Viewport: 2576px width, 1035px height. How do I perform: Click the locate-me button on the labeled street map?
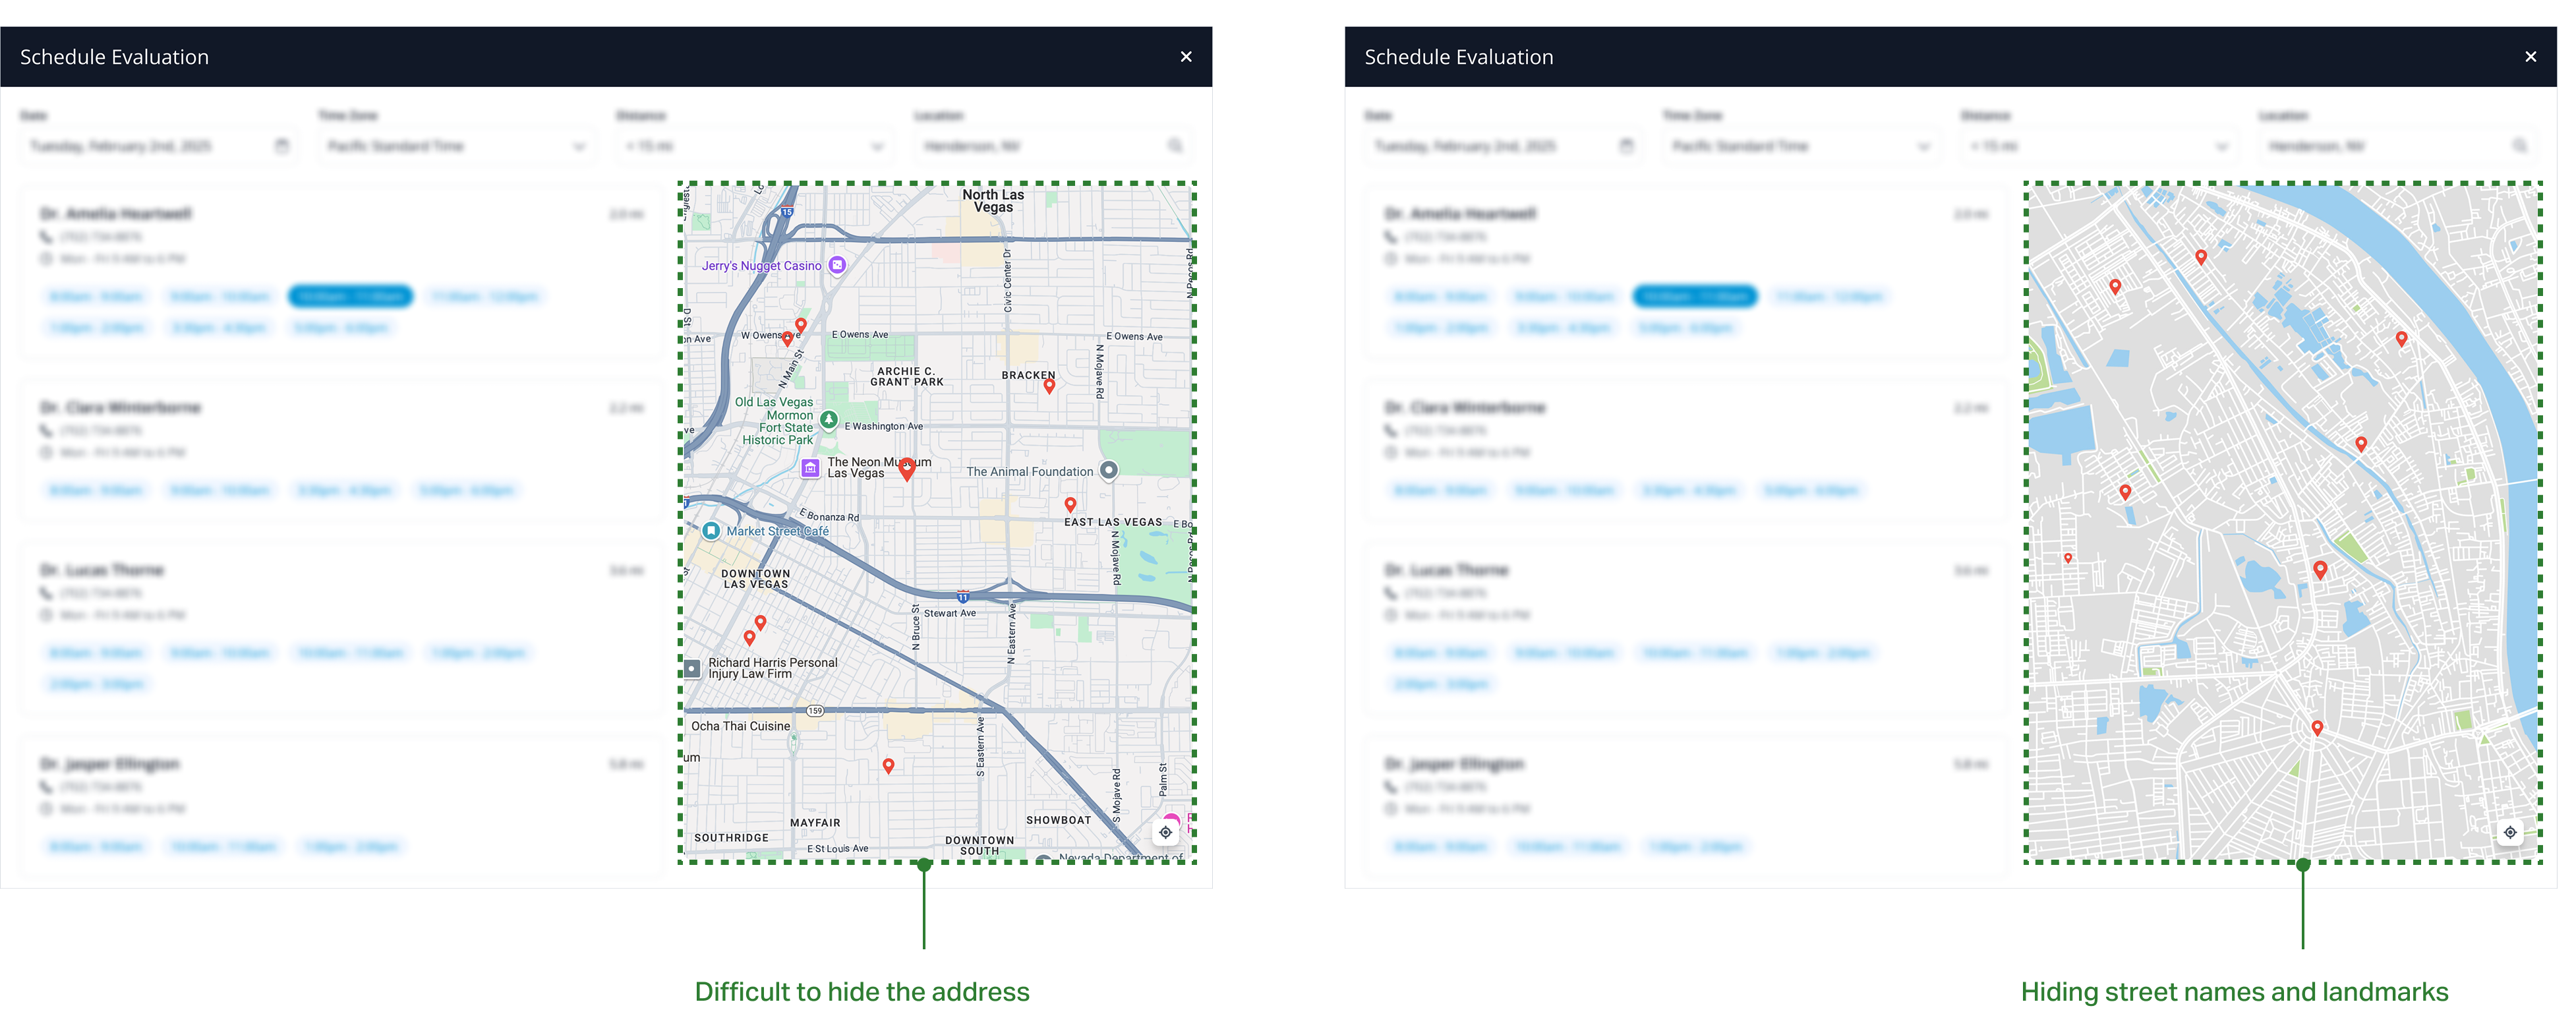tap(1165, 832)
